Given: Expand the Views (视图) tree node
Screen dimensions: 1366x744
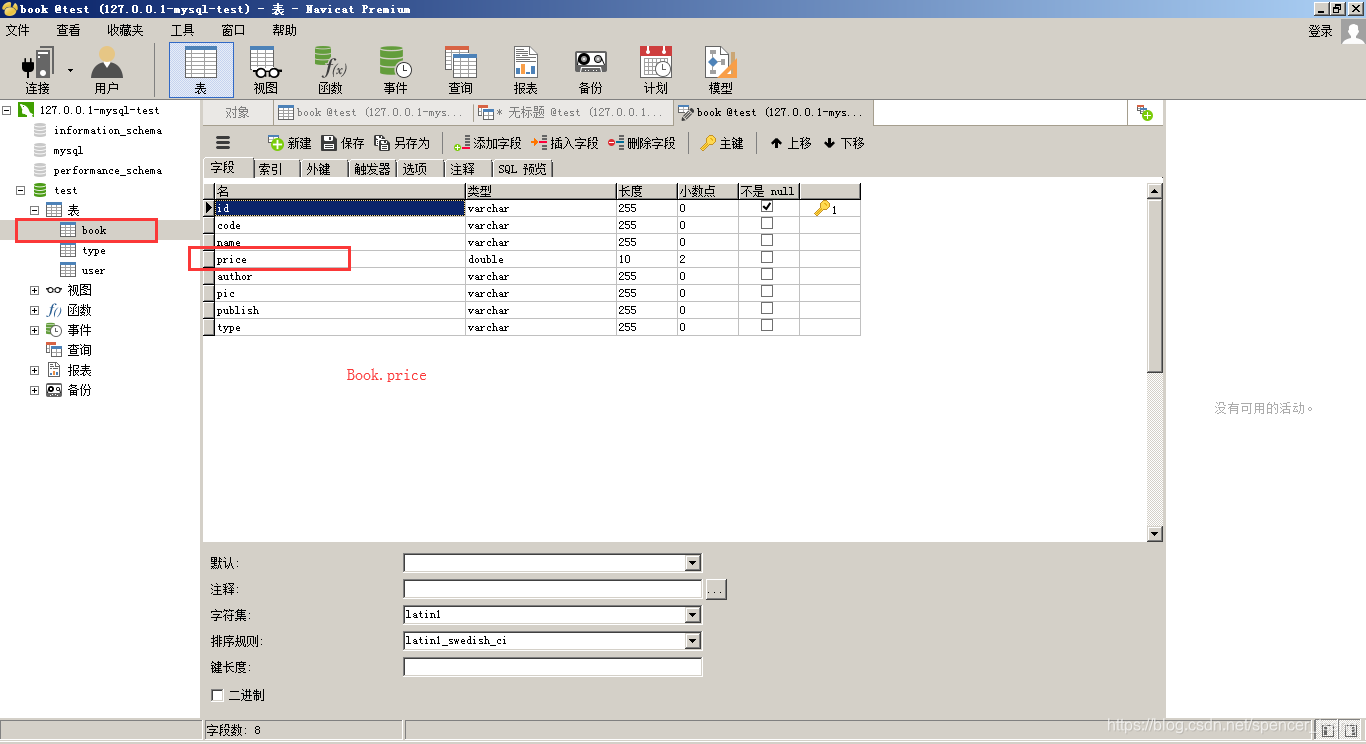Looking at the screenshot, I should point(34,290).
